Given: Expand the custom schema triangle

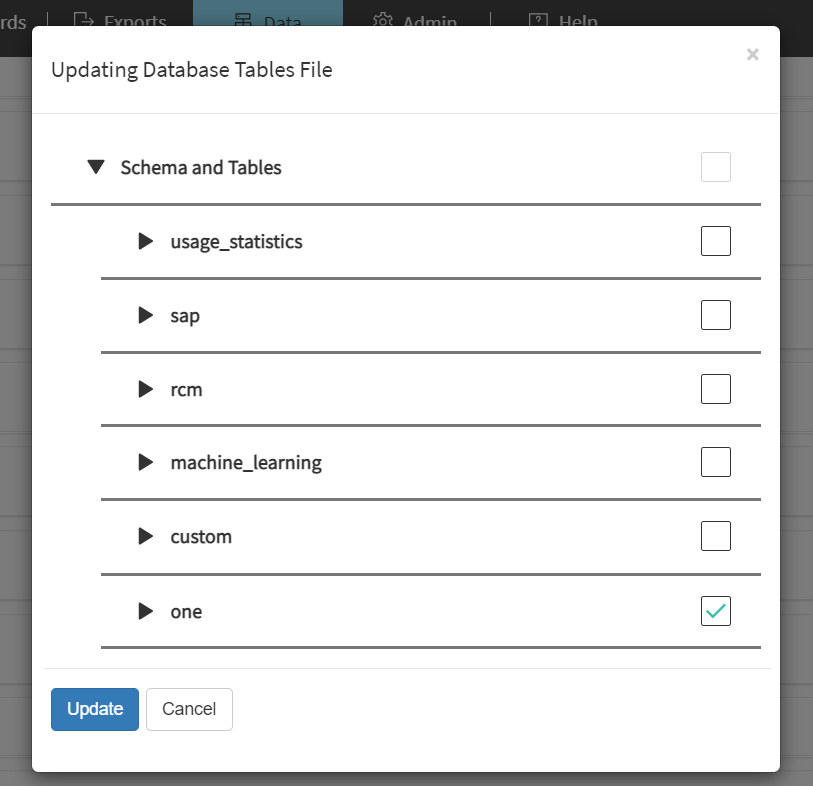Looking at the screenshot, I should [146, 536].
